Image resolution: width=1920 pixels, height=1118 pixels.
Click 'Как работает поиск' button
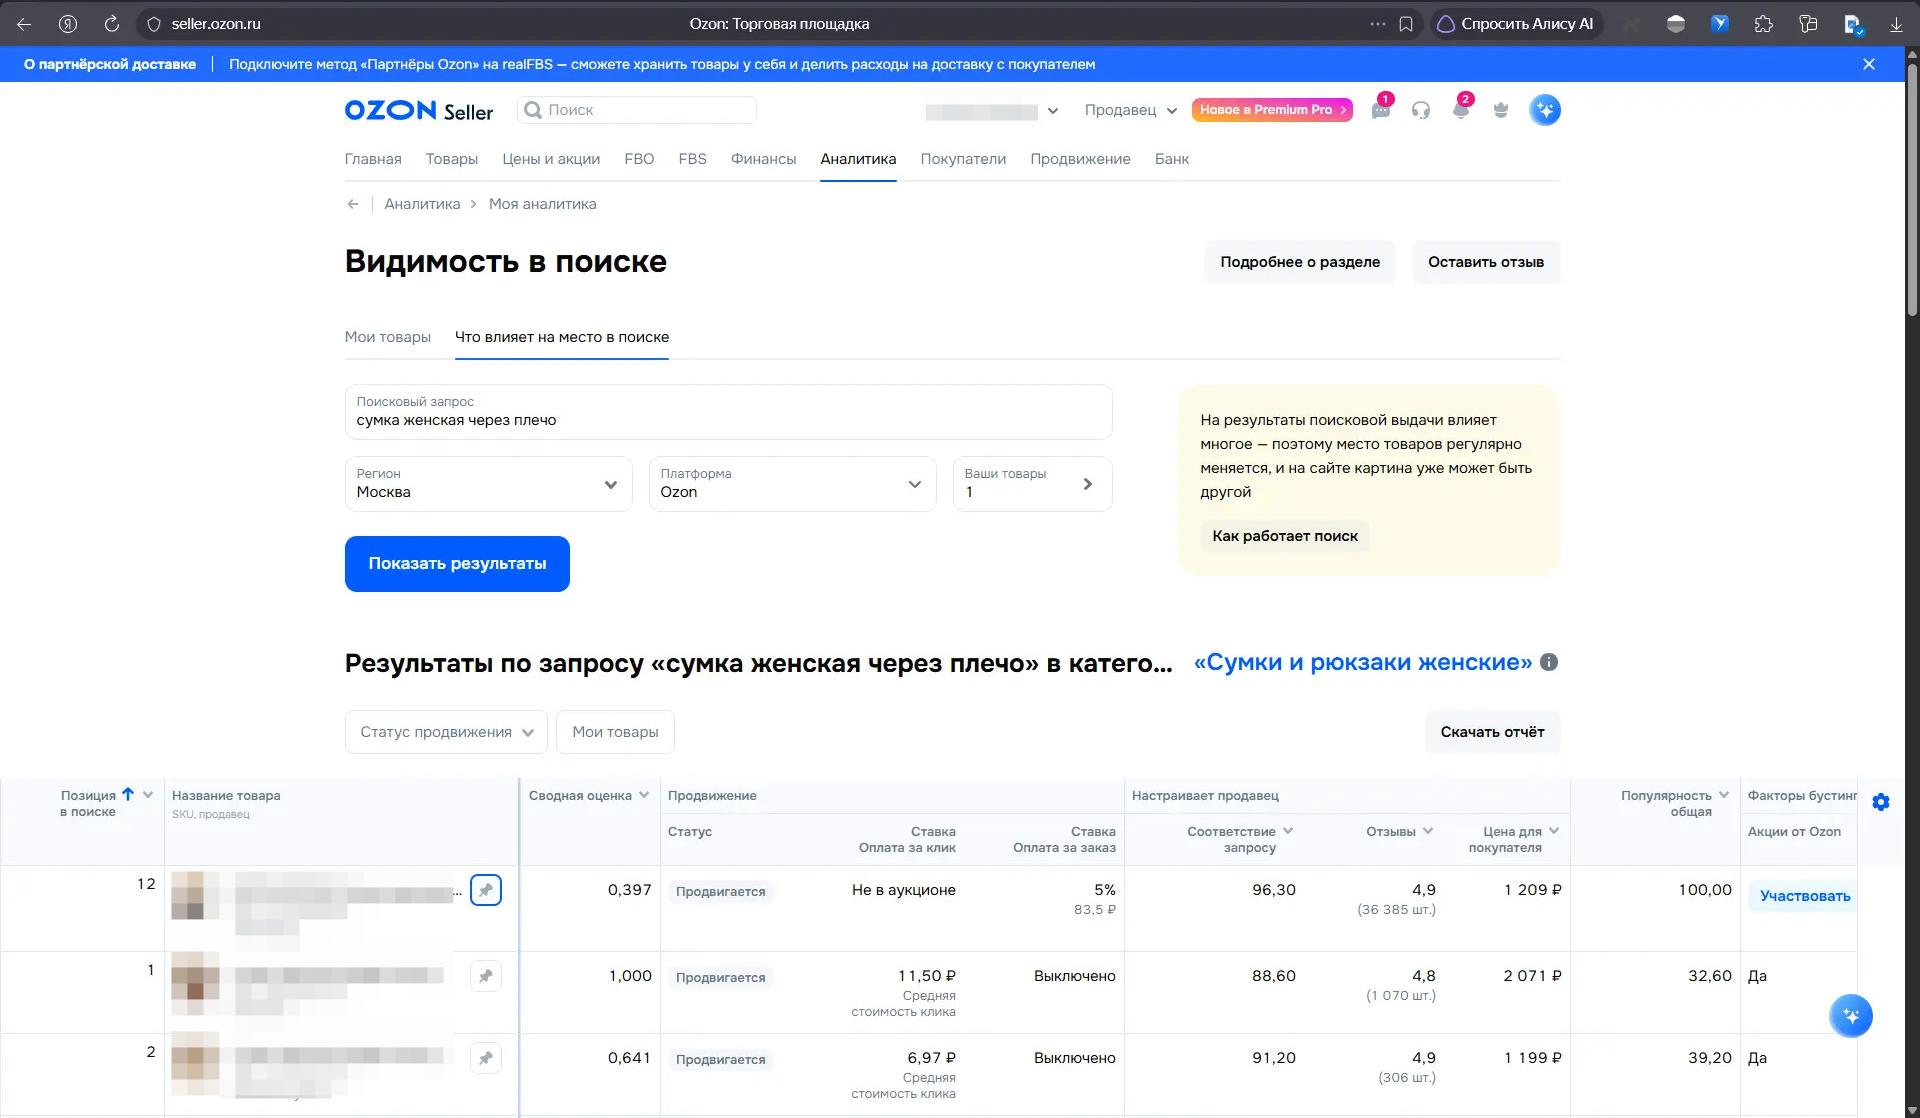[x=1285, y=536]
